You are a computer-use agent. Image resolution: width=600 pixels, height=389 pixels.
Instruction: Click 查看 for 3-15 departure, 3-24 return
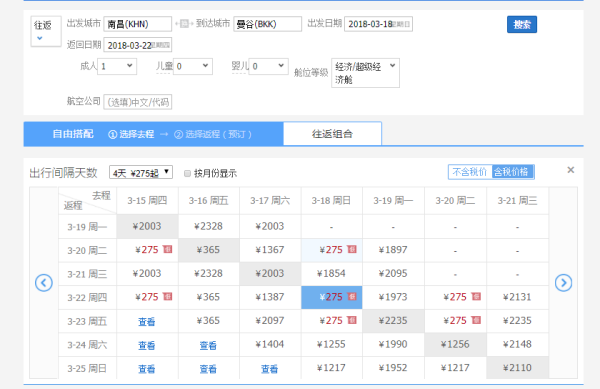(147, 345)
